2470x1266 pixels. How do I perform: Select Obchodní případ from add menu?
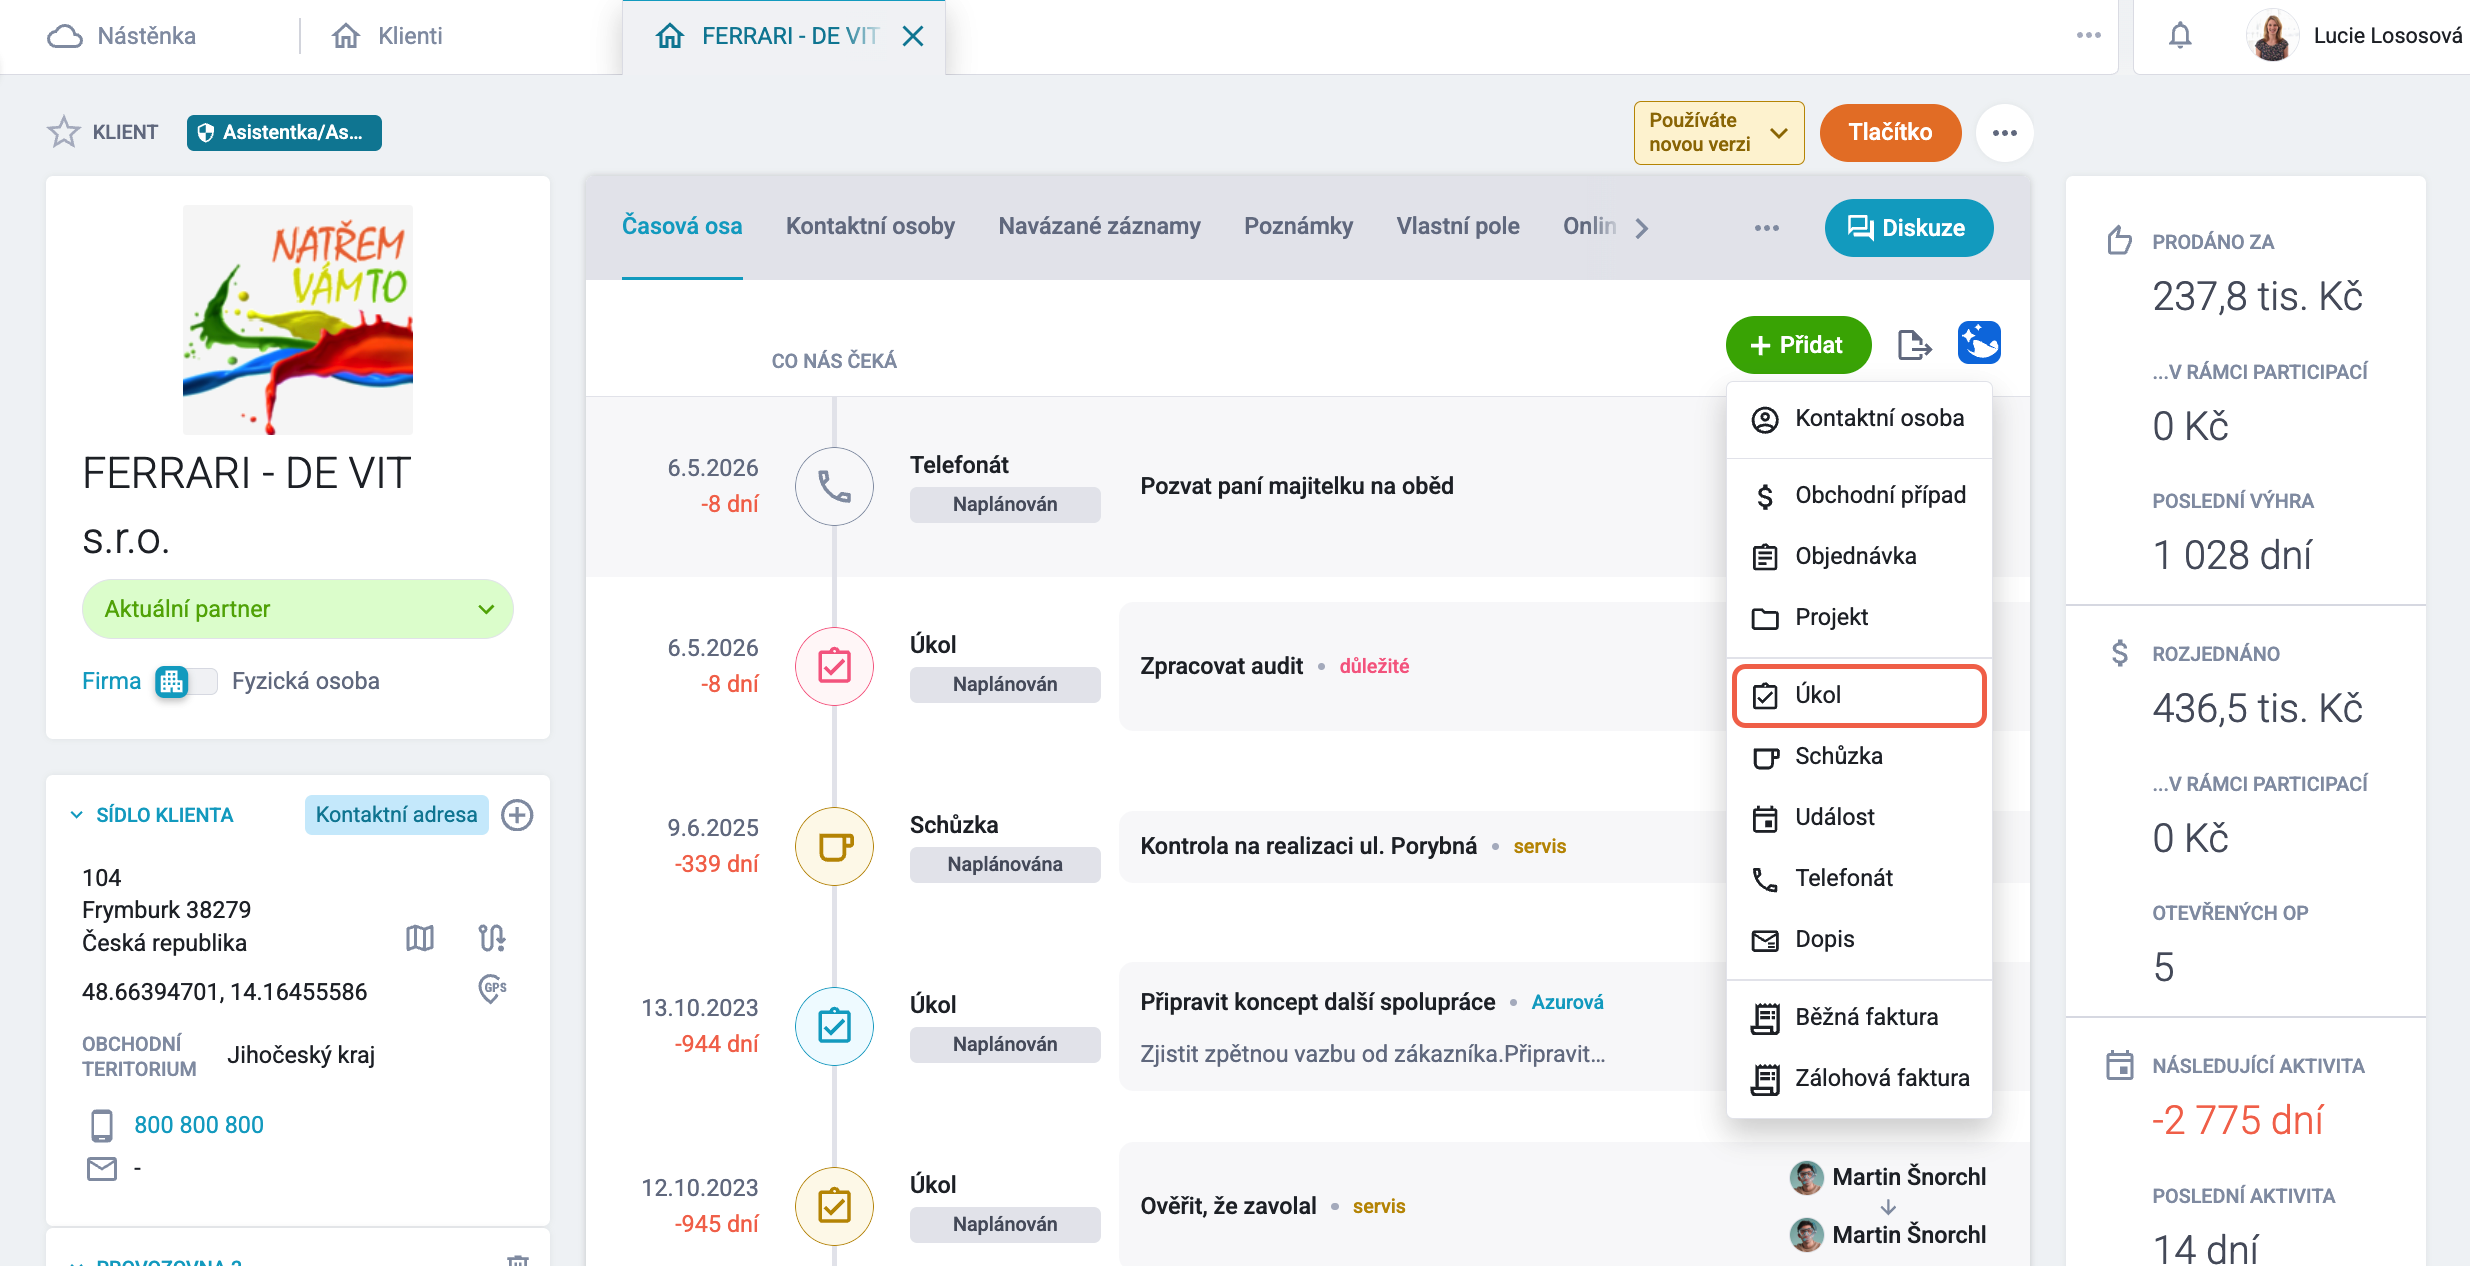1859,496
